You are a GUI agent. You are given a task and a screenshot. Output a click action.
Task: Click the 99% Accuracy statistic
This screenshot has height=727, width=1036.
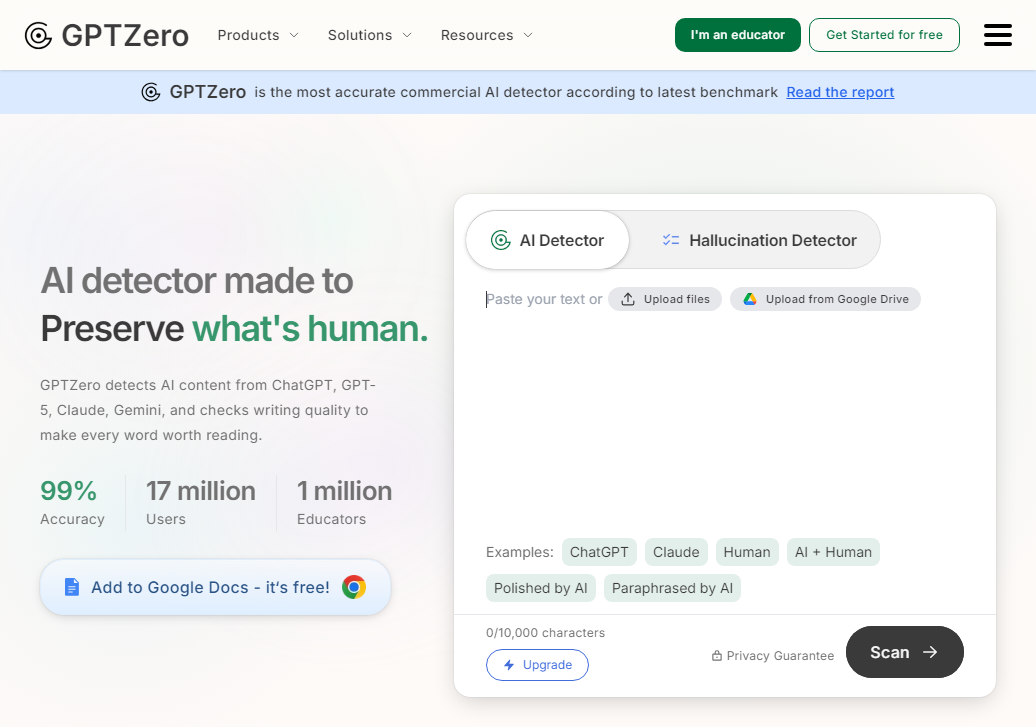[72, 502]
